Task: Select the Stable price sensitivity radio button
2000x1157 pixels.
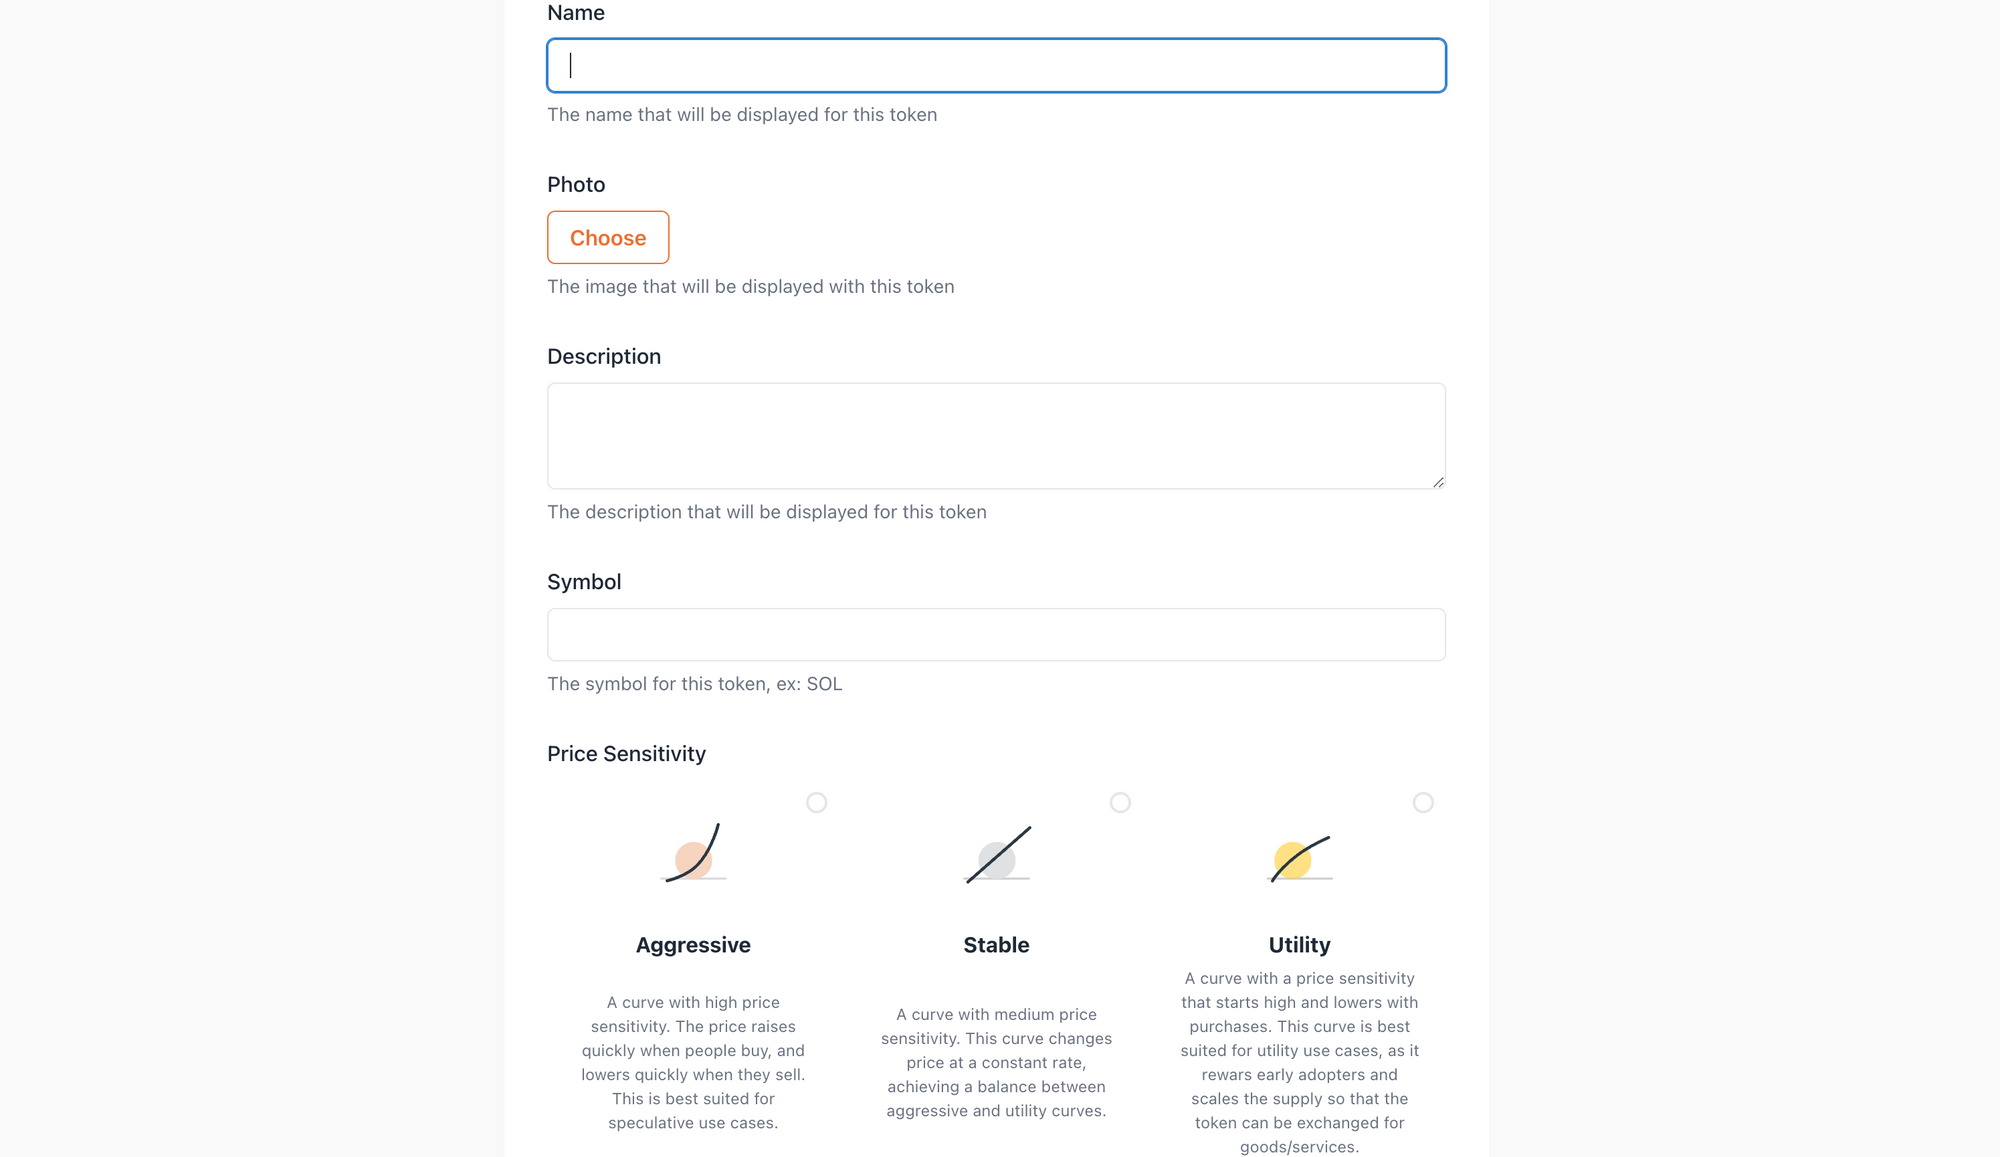Action: (x=1120, y=802)
